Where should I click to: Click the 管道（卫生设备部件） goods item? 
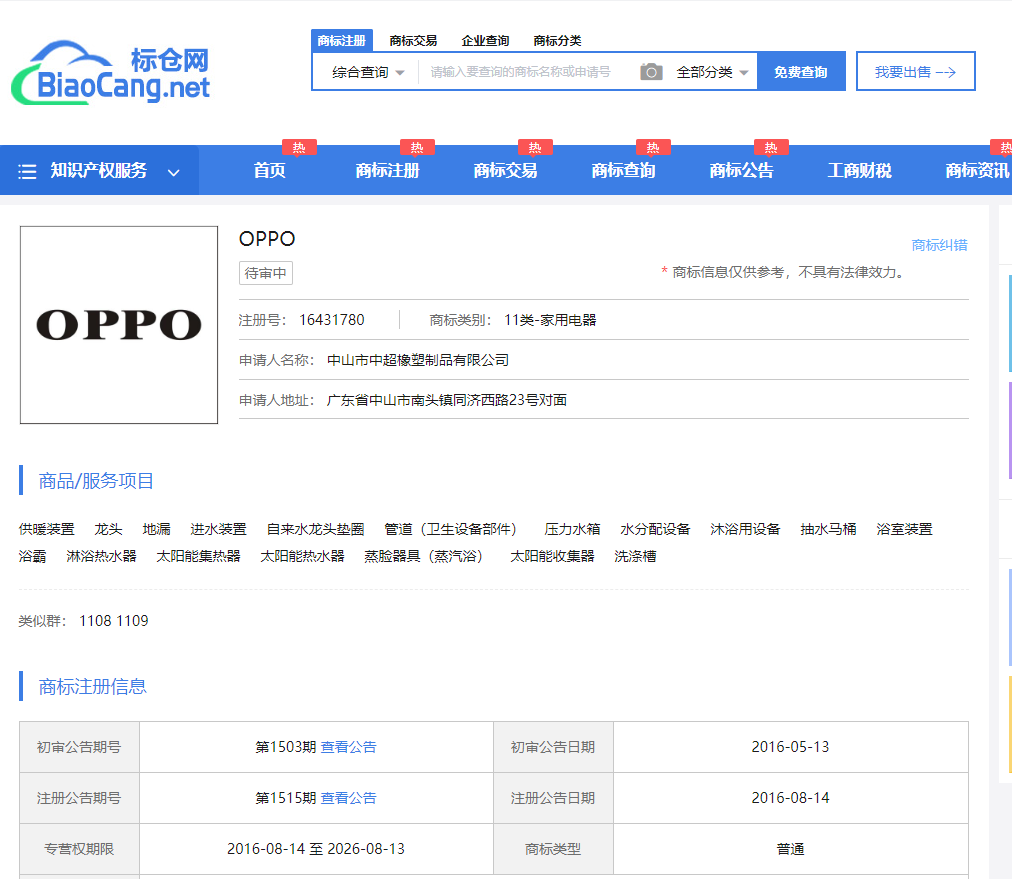[454, 529]
